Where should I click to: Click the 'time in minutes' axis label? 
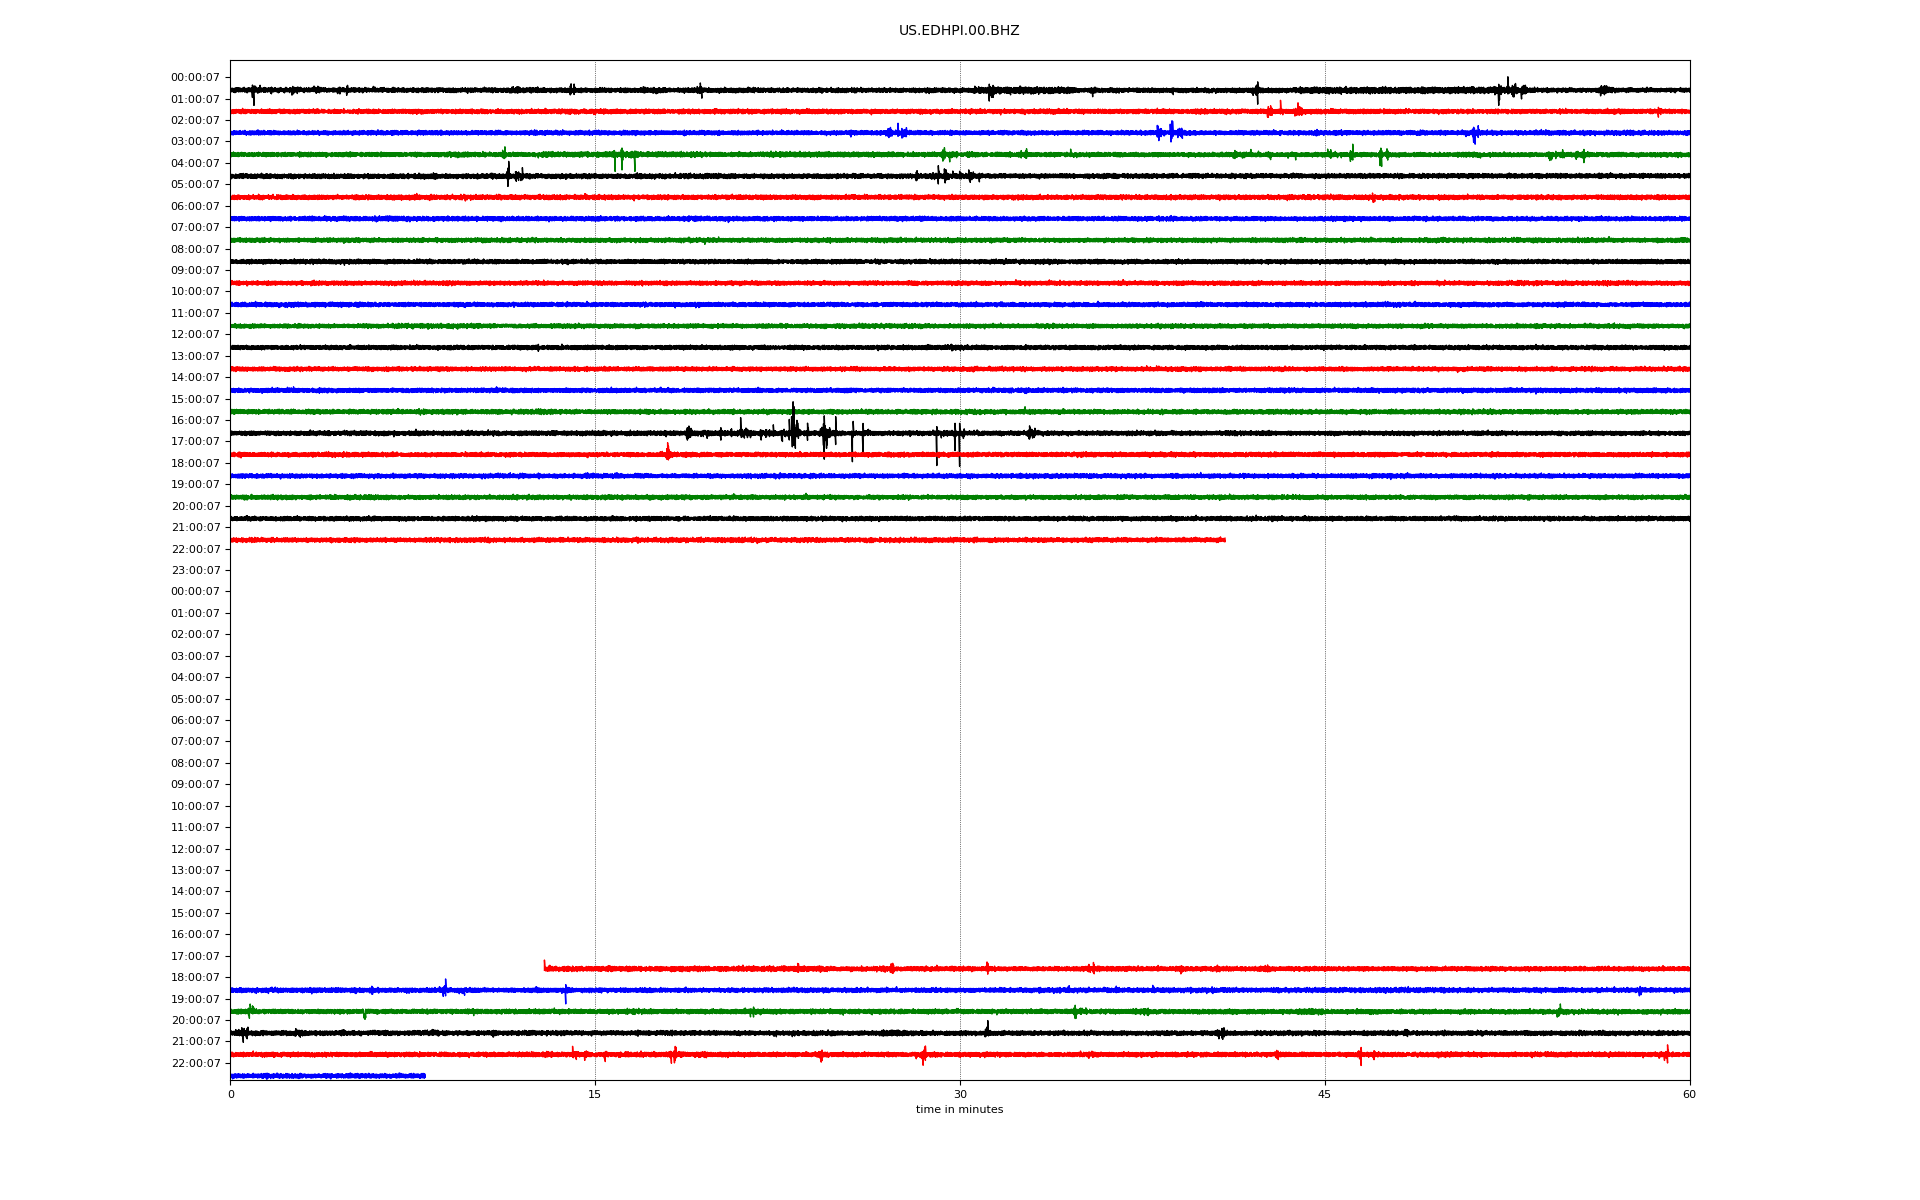coord(959,1109)
